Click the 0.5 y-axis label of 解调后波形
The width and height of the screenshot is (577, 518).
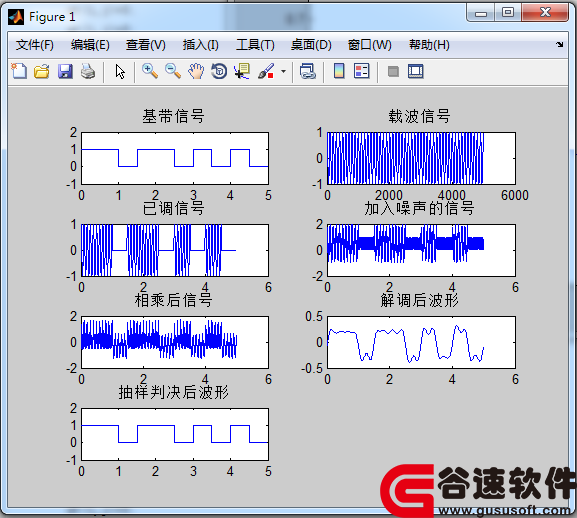[x=314, y=316]
